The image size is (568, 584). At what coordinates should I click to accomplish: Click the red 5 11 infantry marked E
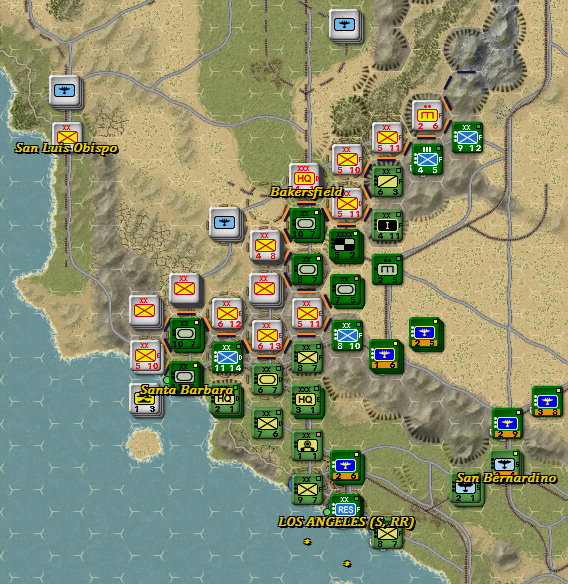[307, 313]
